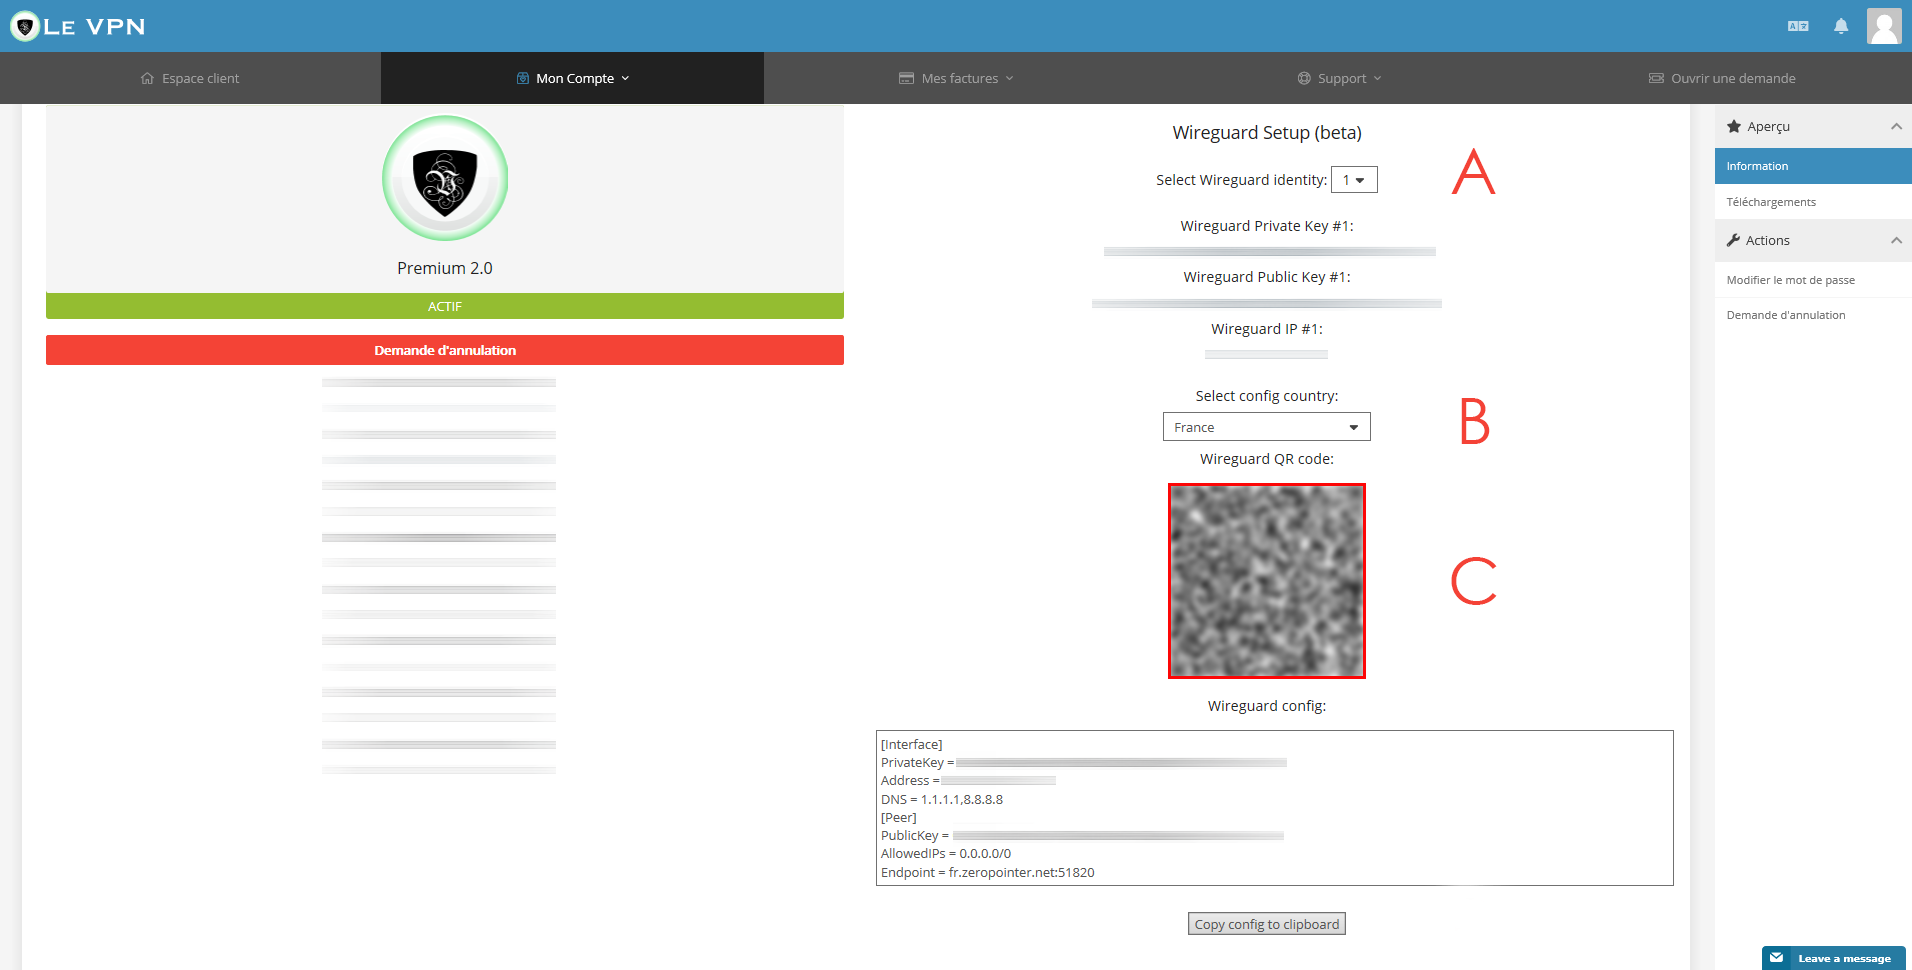Viewport: 1912px width, 970px height.
Task: Click Copy config to clipboard
Action: tap(1267, 924)
